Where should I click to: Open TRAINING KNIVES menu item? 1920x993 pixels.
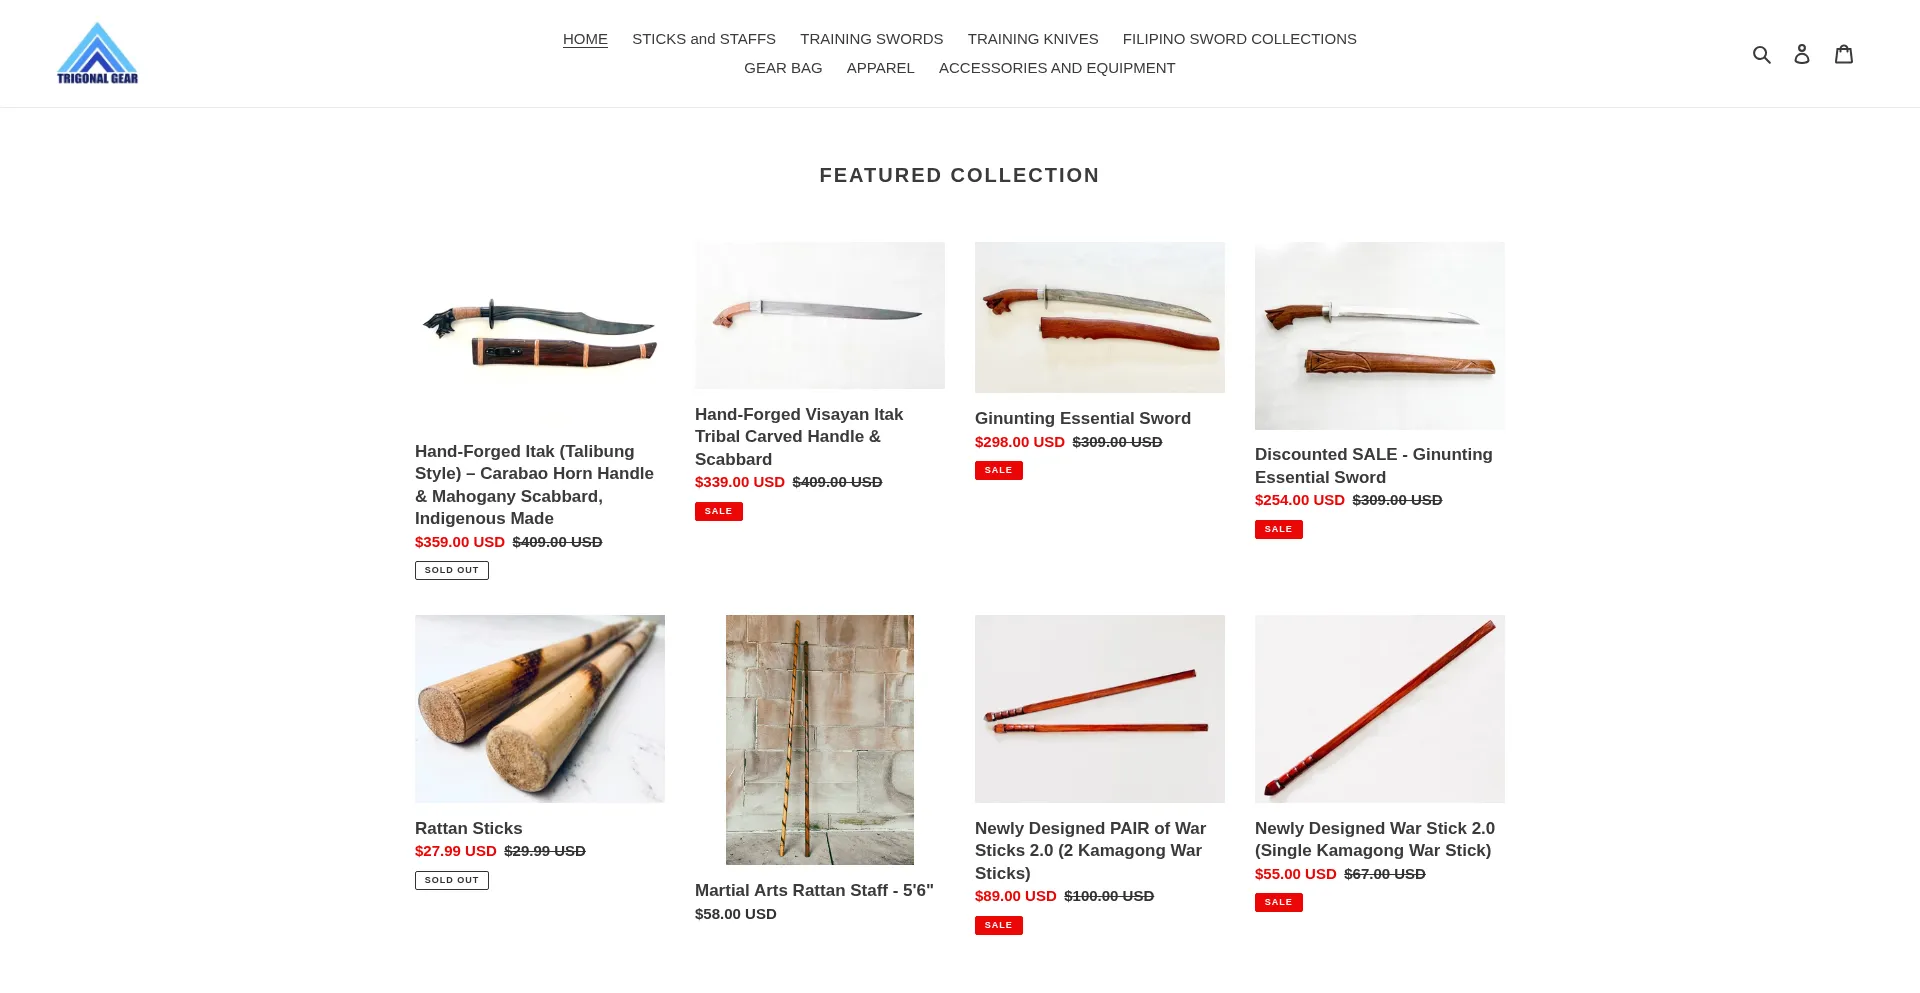pos(1033,39)
